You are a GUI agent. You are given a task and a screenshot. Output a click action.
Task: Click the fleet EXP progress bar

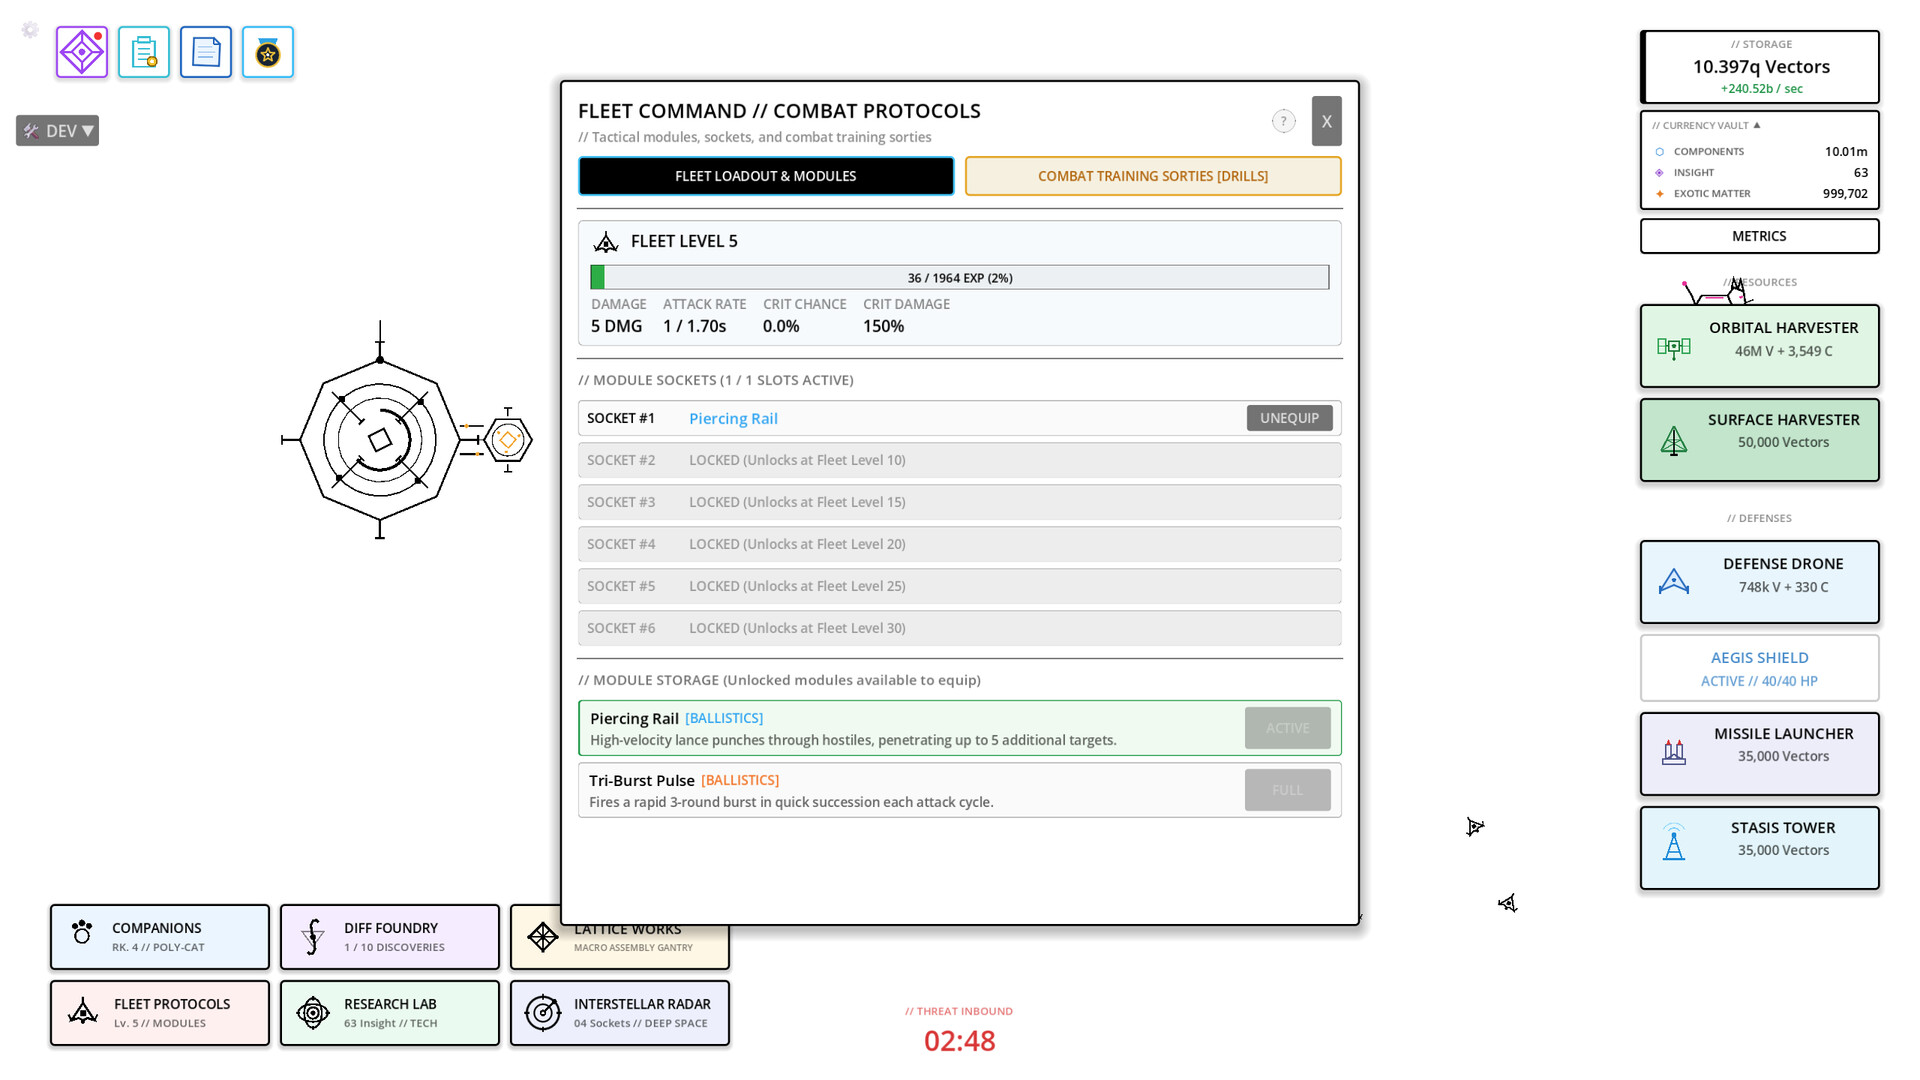tap(960, 278)
